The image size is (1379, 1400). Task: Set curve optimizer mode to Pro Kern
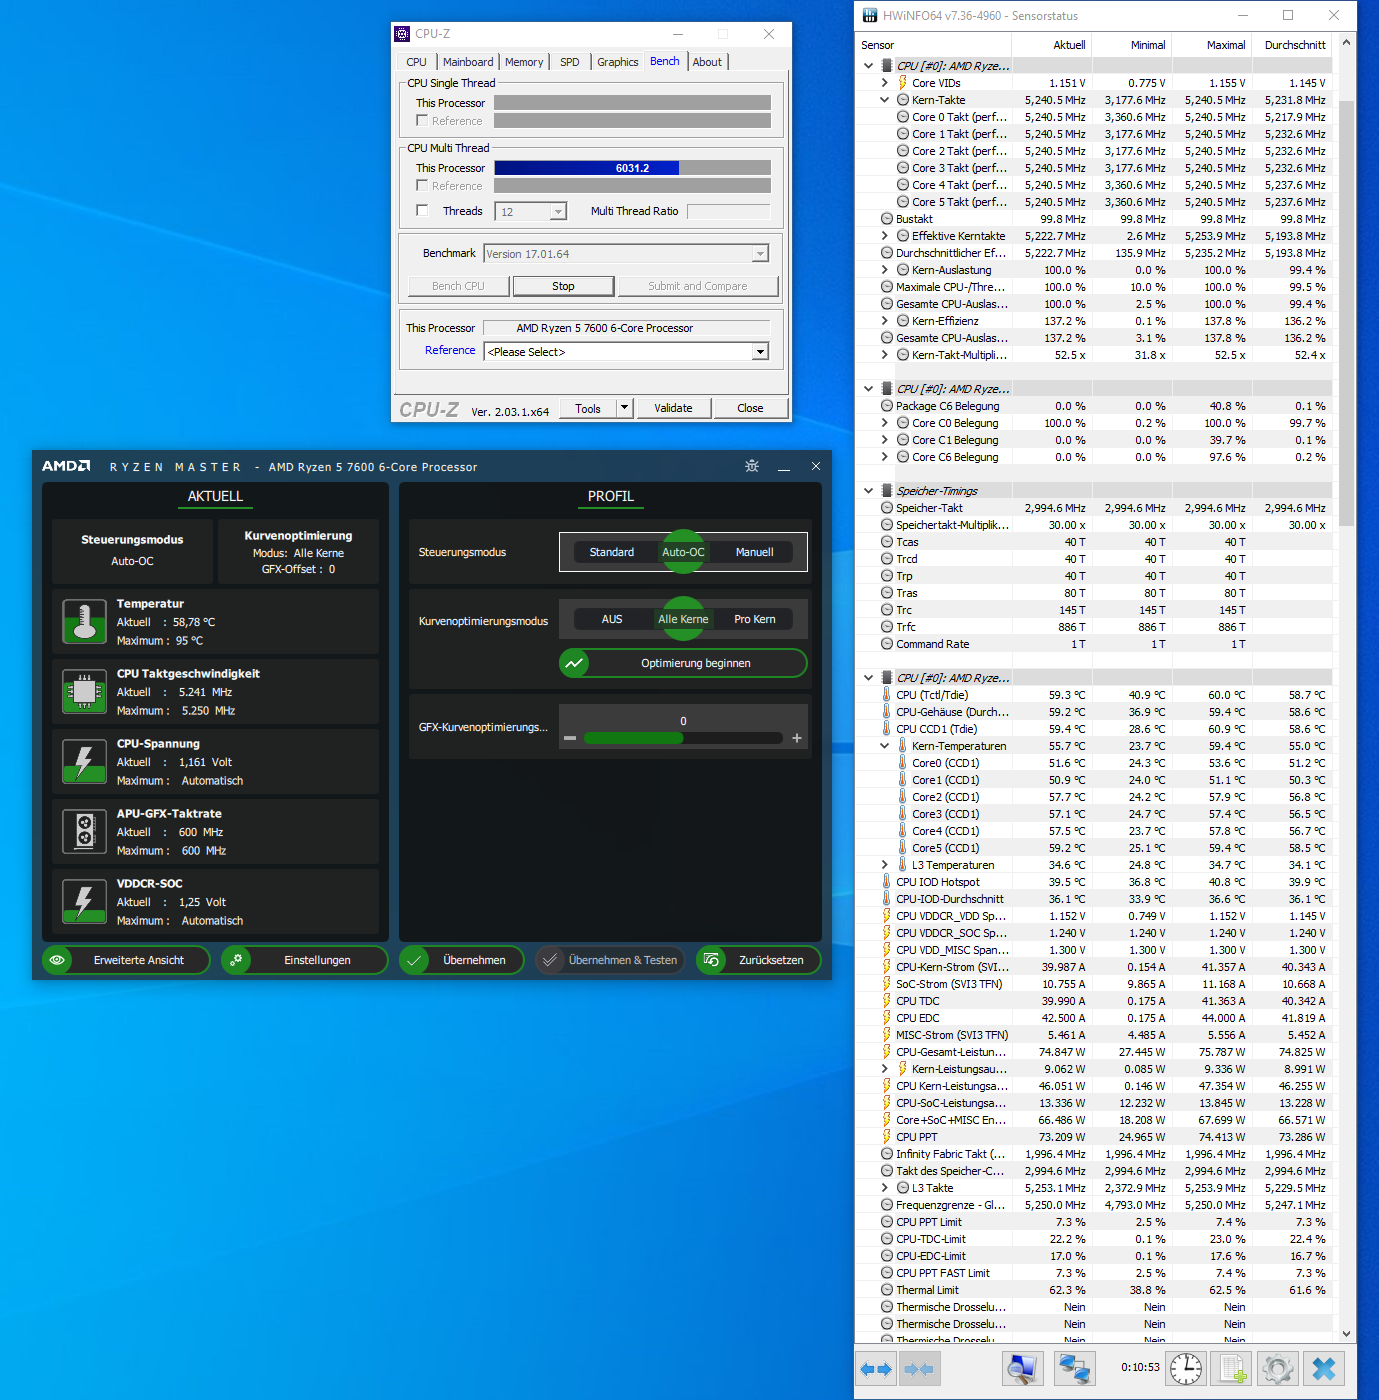pos(754,619)
